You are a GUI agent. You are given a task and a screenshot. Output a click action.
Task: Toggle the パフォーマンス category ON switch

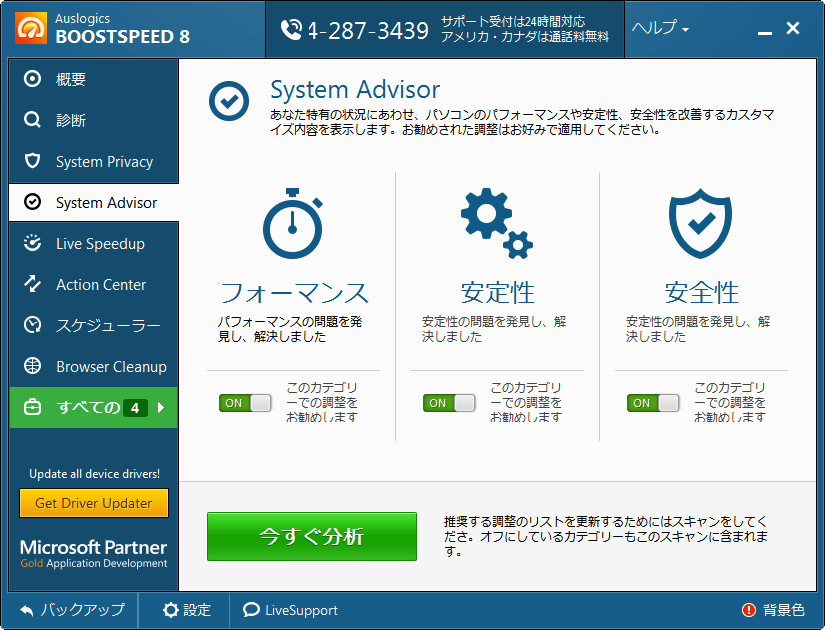245,403
